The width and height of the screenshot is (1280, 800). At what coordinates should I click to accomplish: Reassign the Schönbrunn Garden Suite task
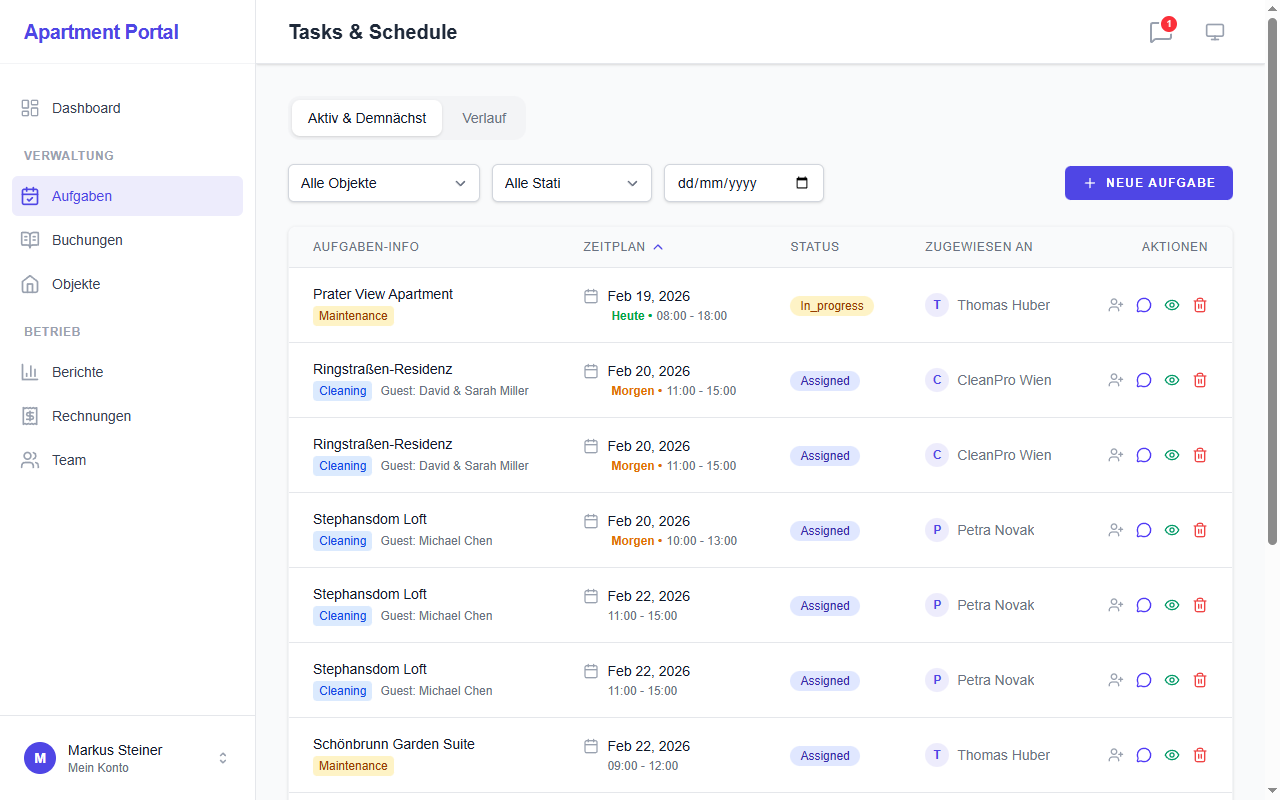pos(1116,755)
